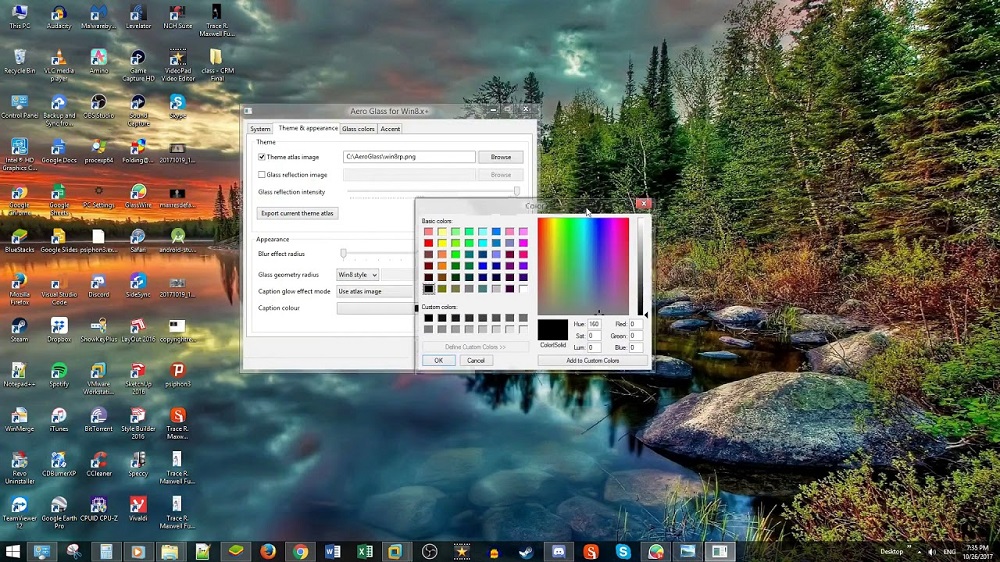Select the Discord desktop icon

tap(98, 285)
